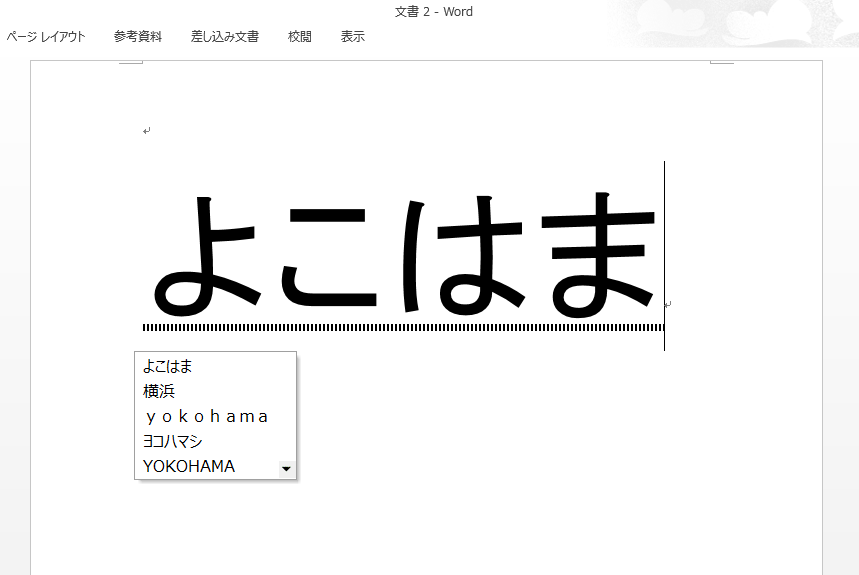859x575 pixels.
Task: Switch to the 差し込み文書 tab
Action: (x=225, y=37)
